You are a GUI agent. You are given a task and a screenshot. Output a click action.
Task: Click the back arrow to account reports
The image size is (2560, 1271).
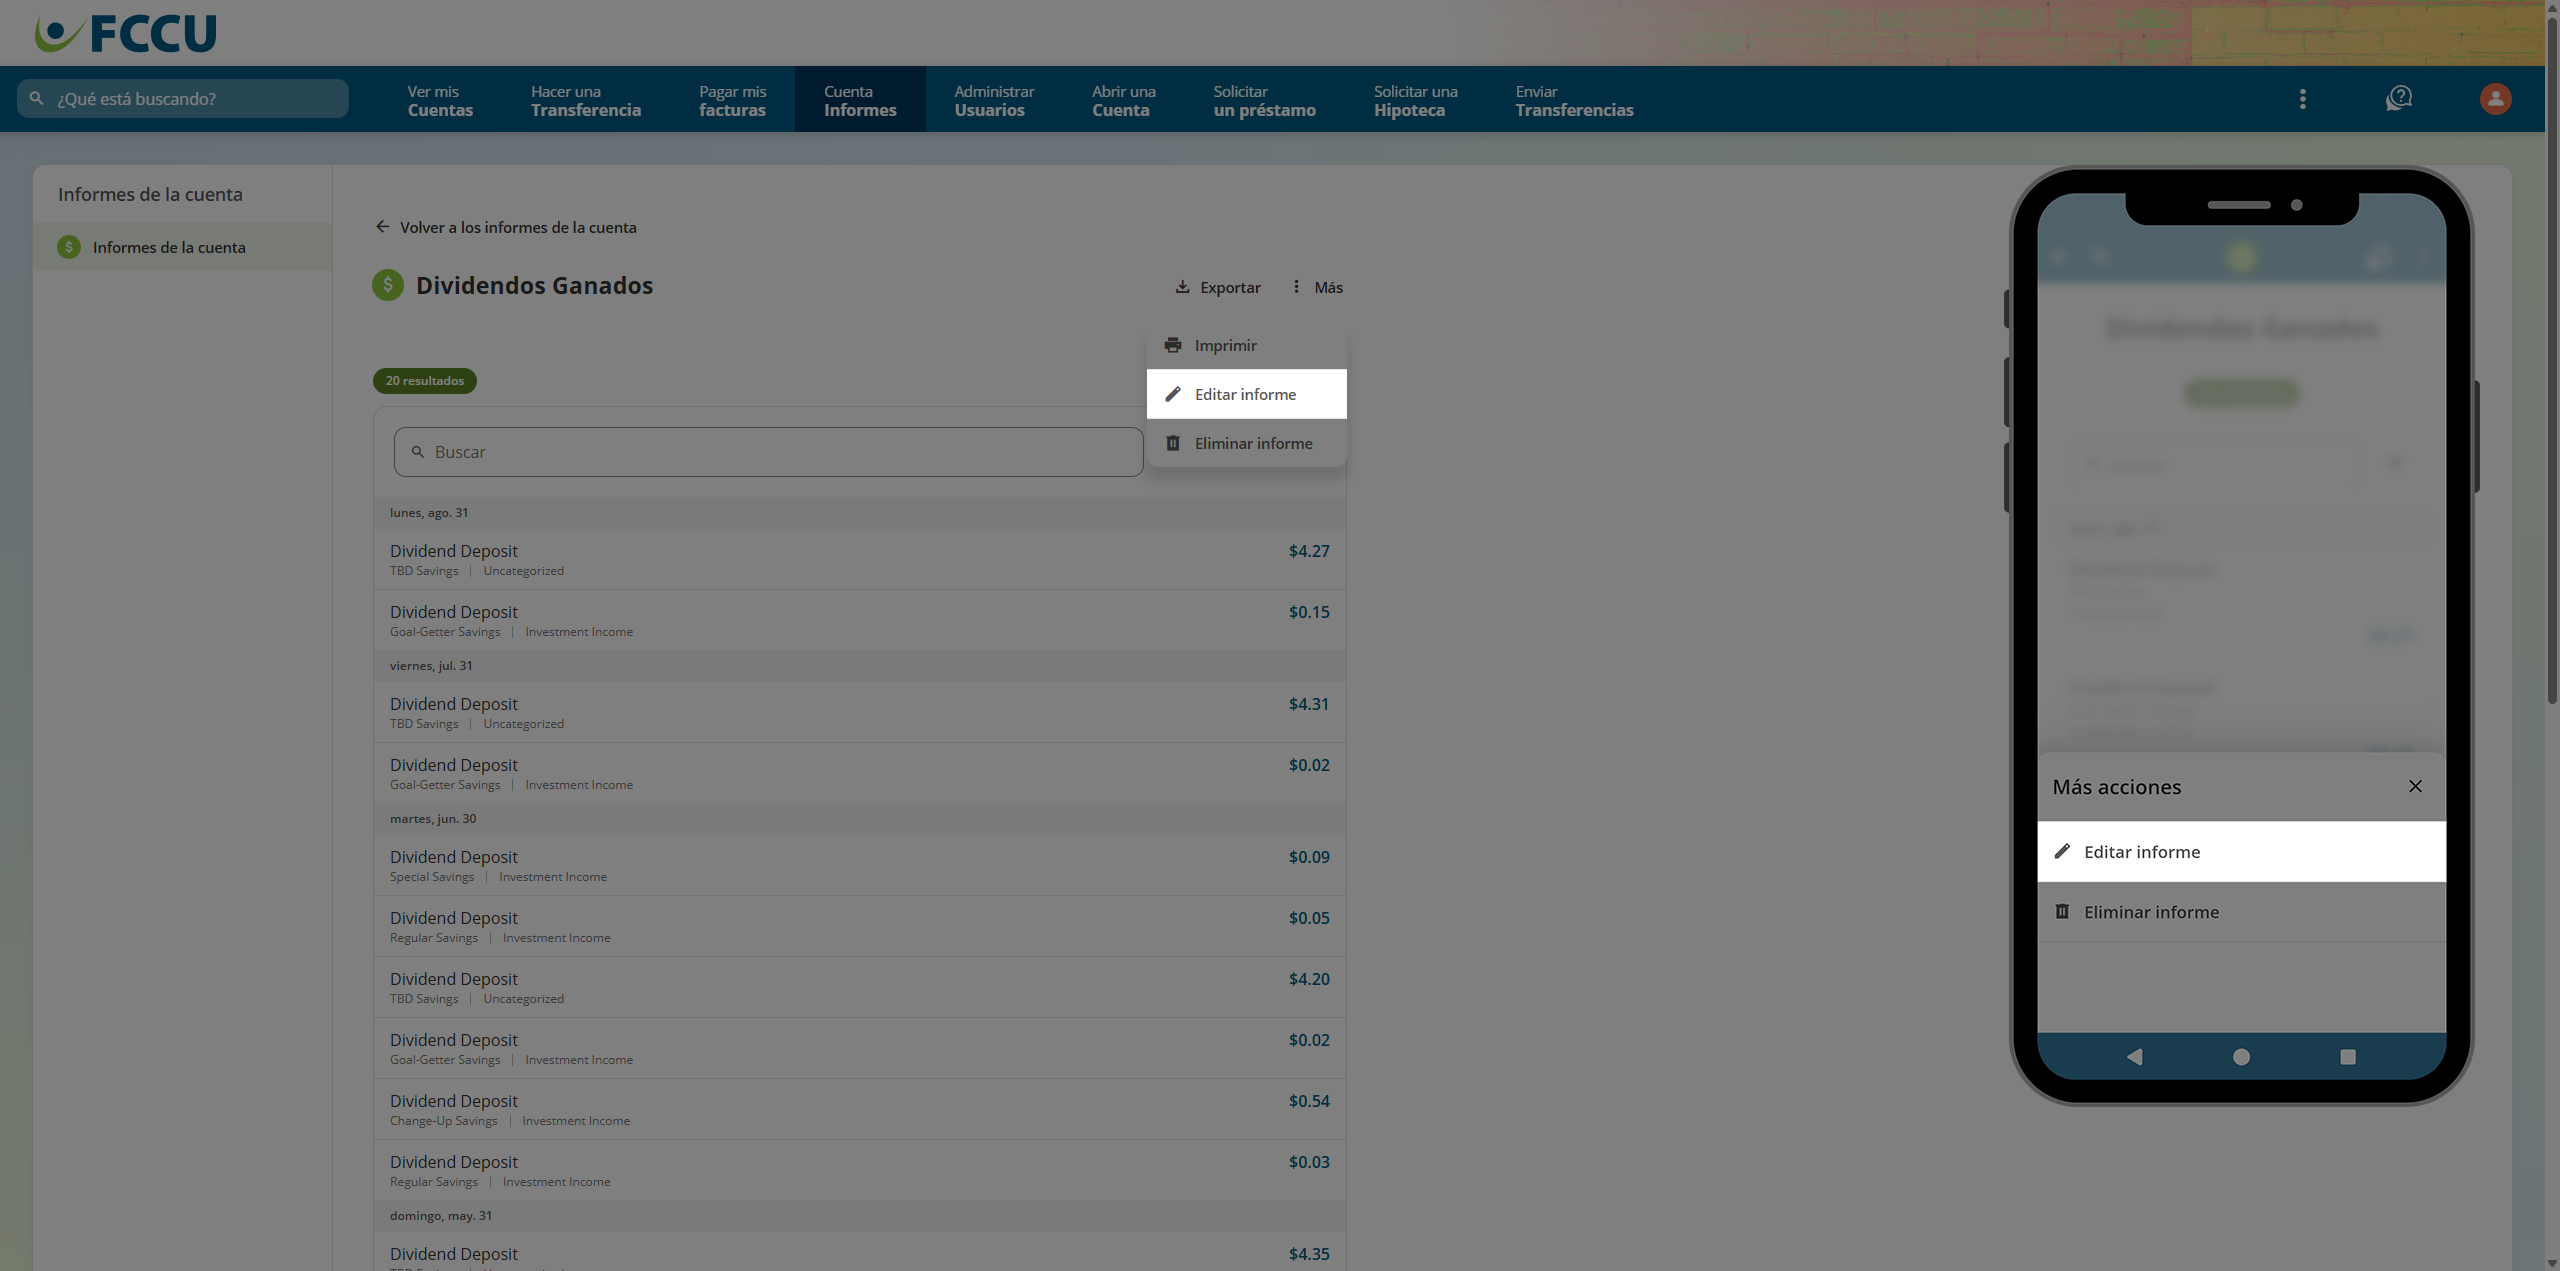point(382,227)
